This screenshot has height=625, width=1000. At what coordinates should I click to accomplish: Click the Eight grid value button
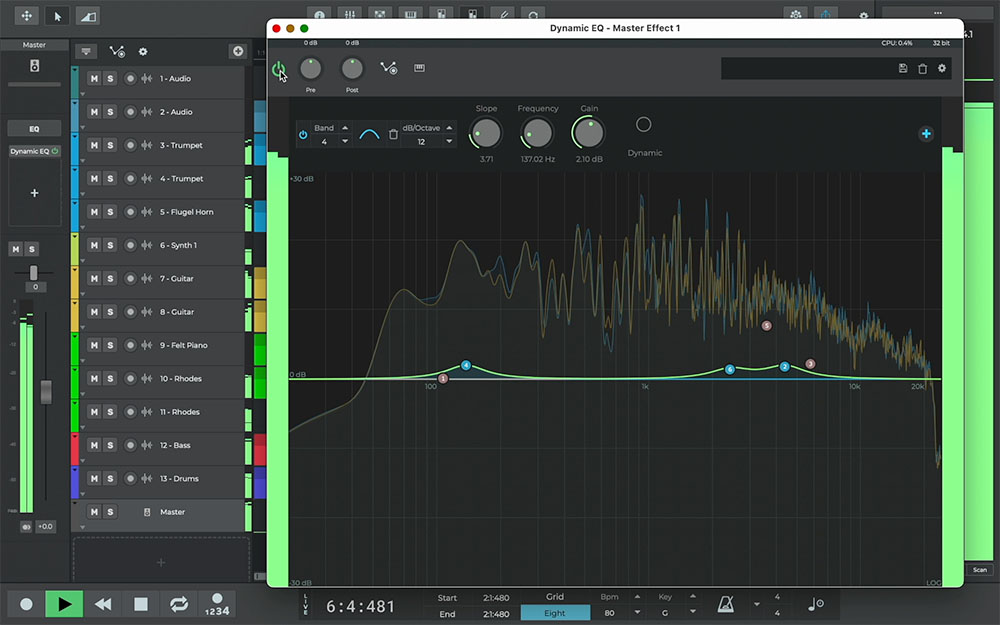[555, 613]
